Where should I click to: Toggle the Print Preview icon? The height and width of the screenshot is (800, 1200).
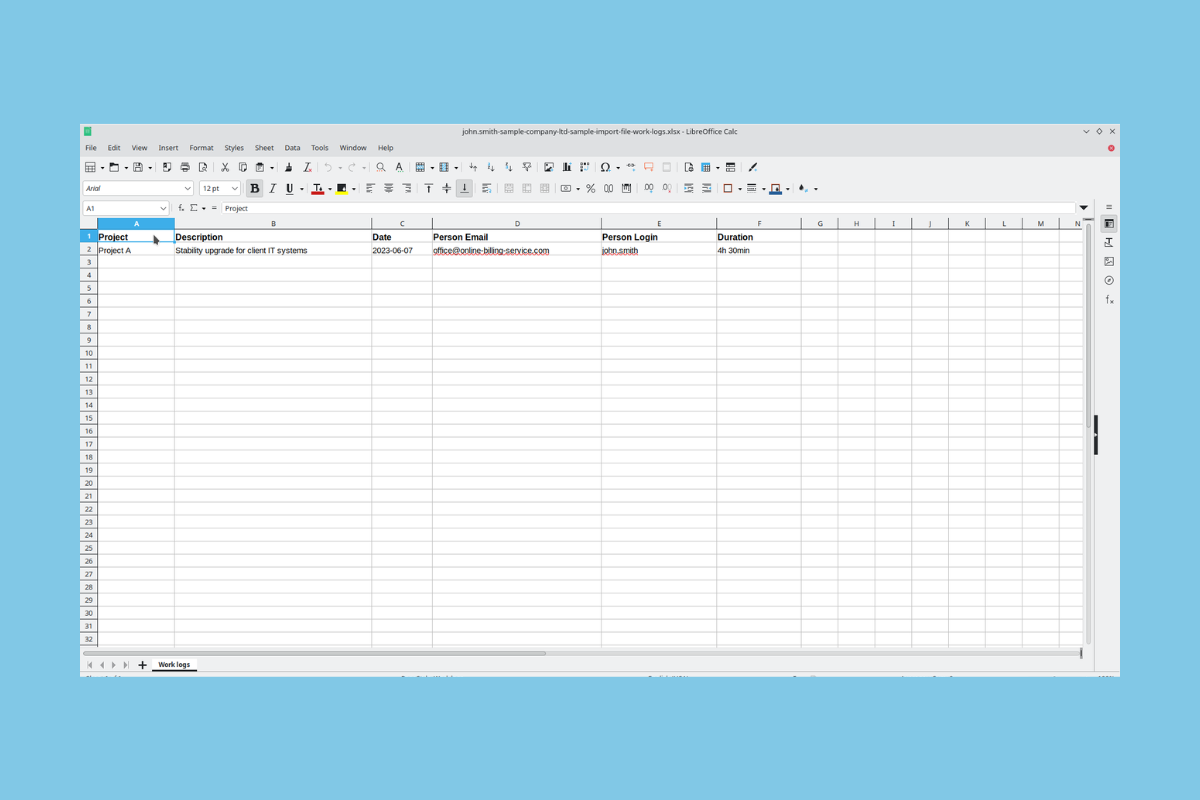pos(203,167)
